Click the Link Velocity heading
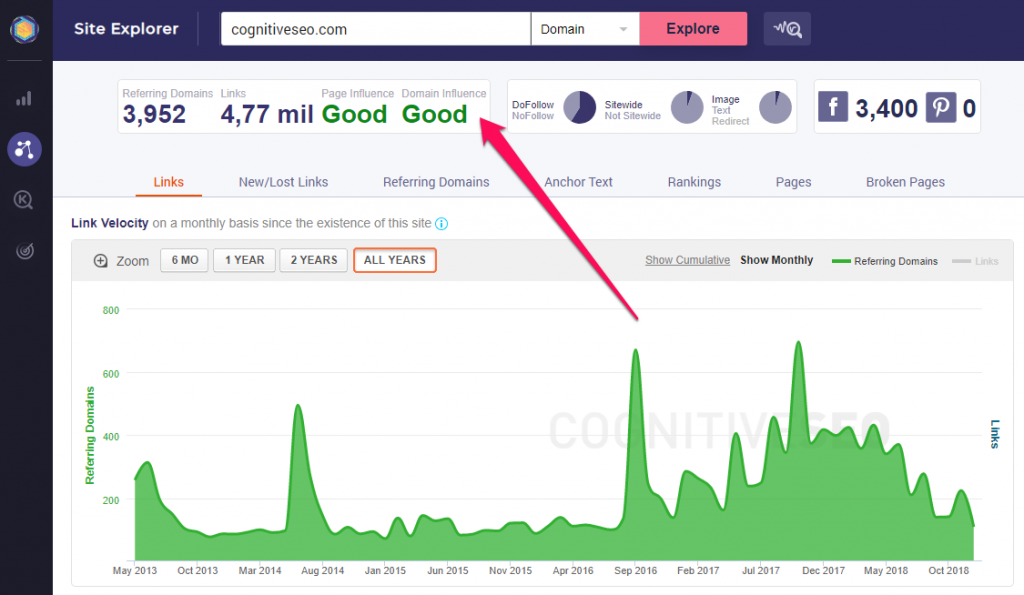Viewport: 1024px width, 595px height. [x=110, y=223]
